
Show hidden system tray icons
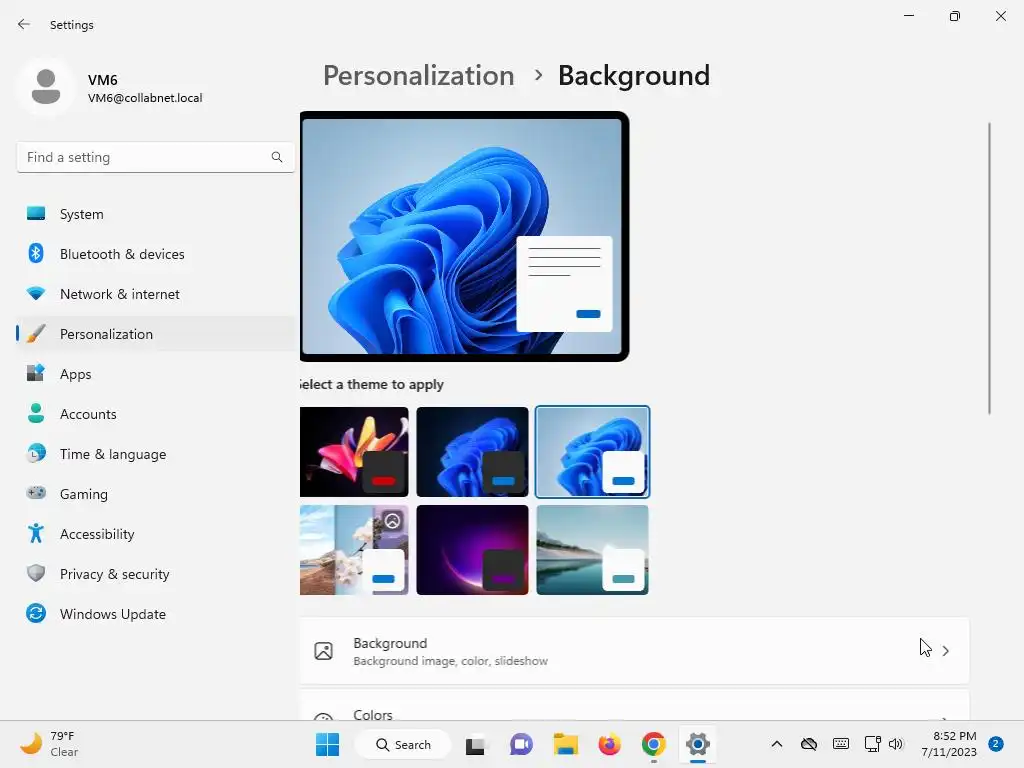pyautogui.click(x=776, y=744)
